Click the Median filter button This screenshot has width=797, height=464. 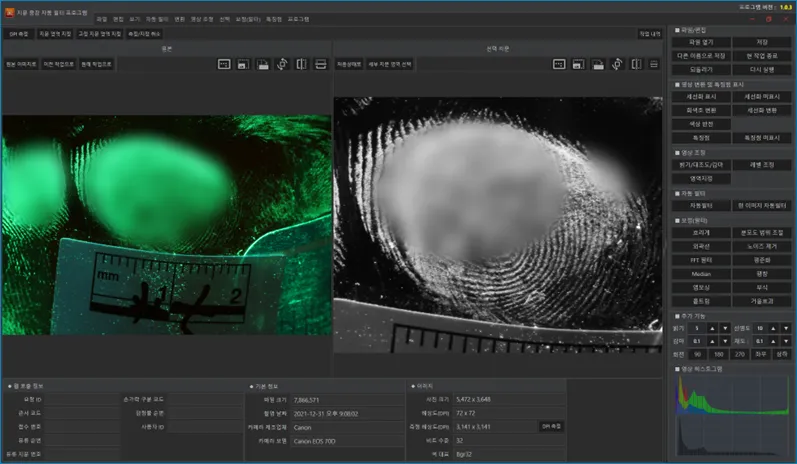click(x=701, y=274)
